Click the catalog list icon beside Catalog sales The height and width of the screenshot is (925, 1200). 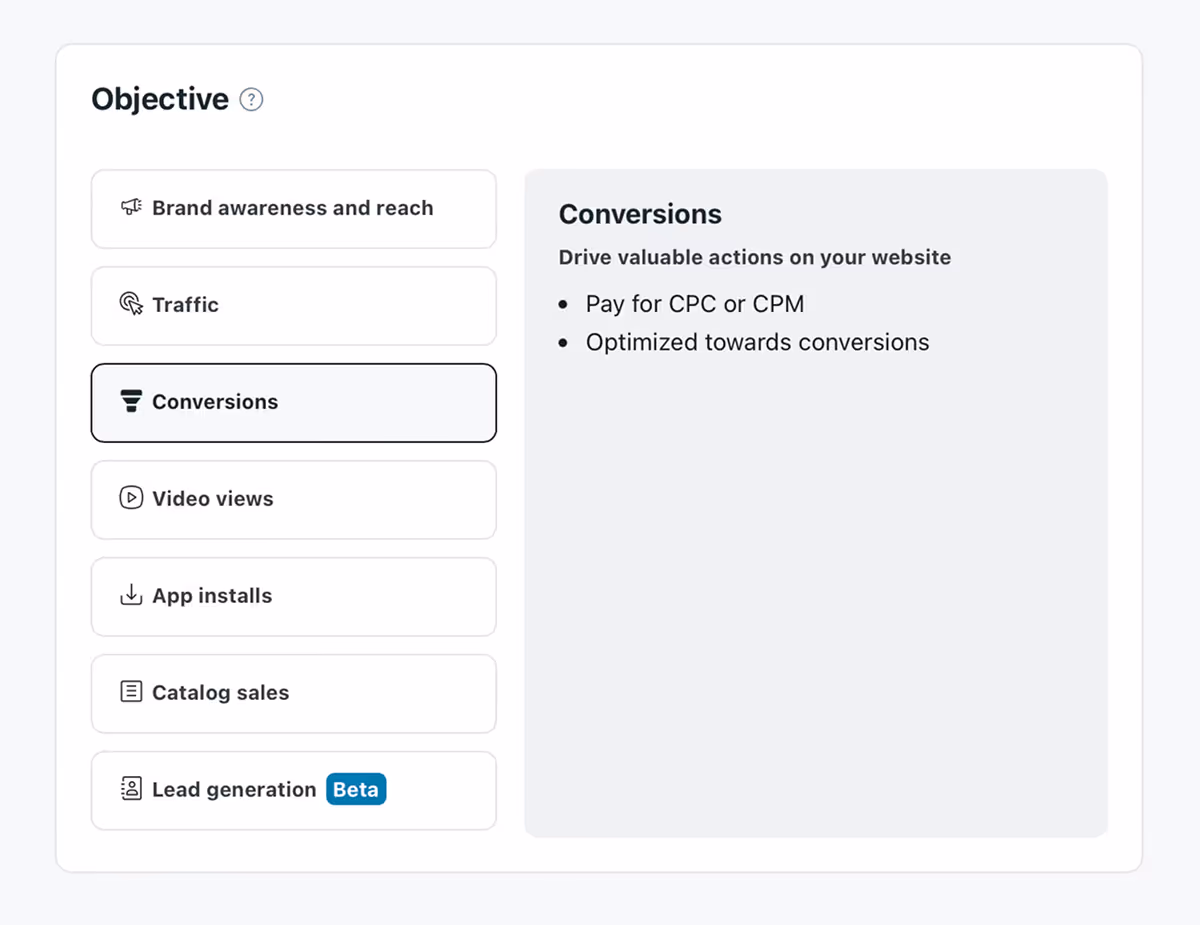point(131,691)
